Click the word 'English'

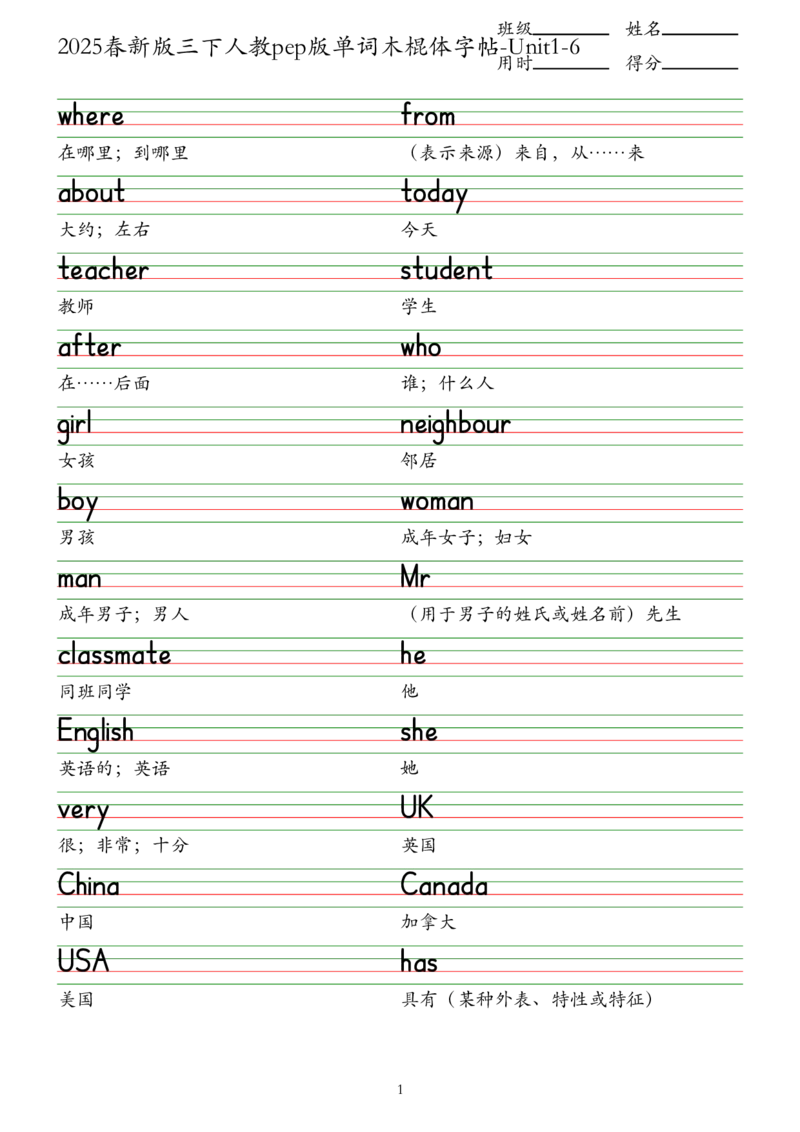tap(95, 731)
